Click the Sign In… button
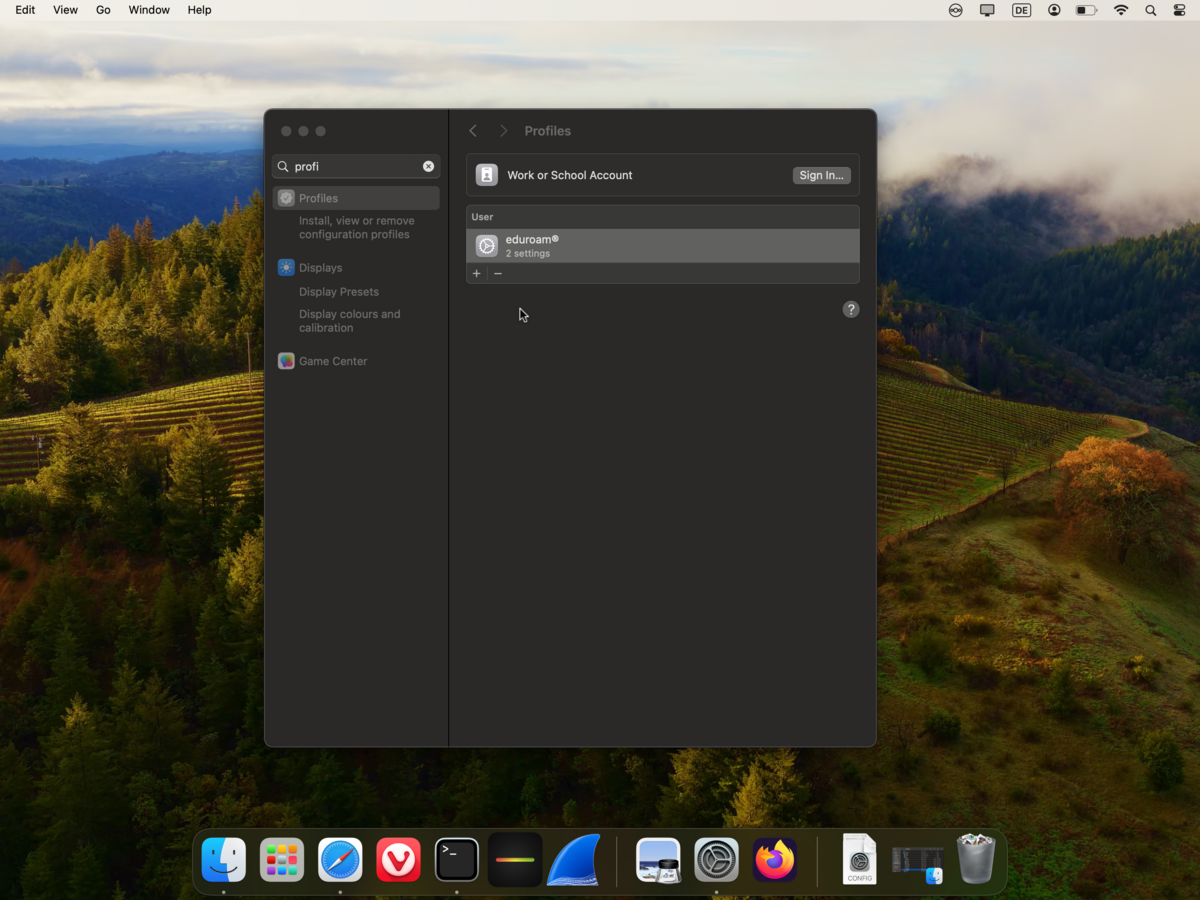Image resolution: width=1200 pixels, height=900 pixels. coord(821,175)
